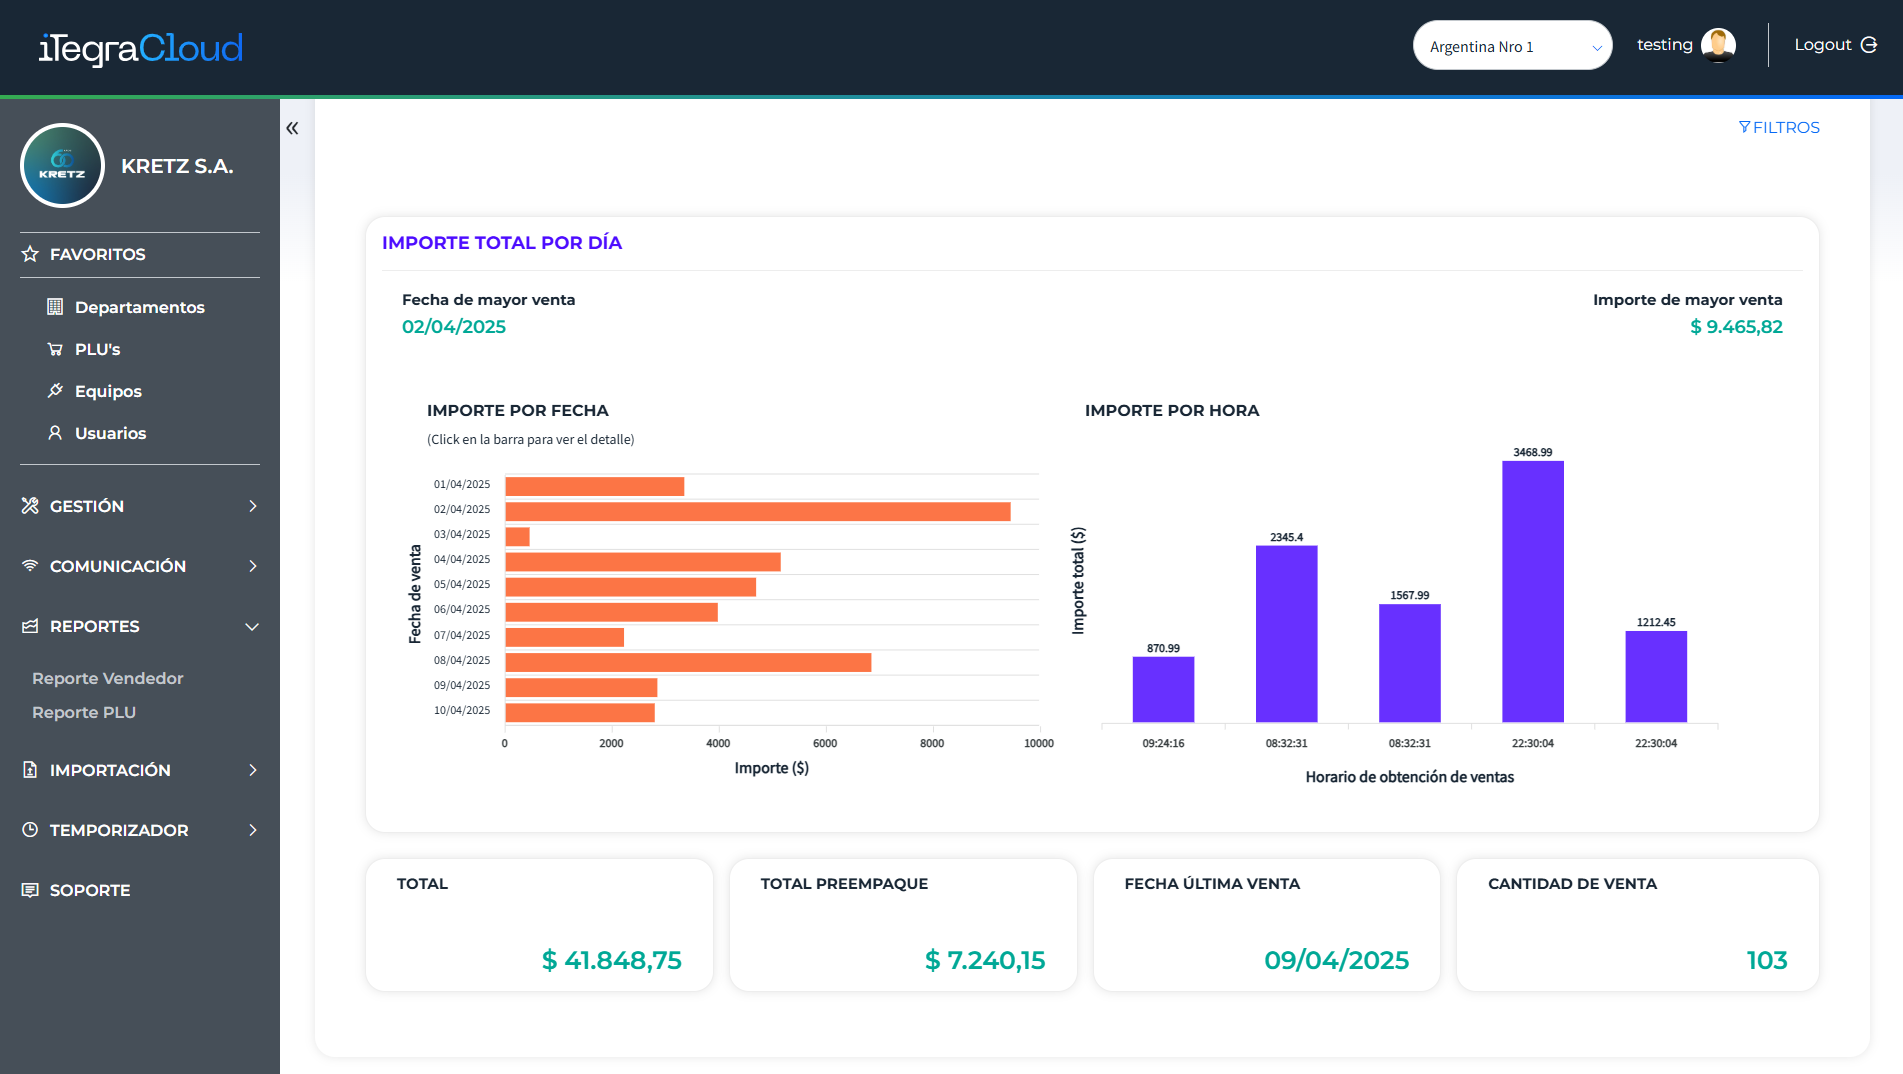
Task: Click the PLU's cart icon
Action: tap(55, 349)
